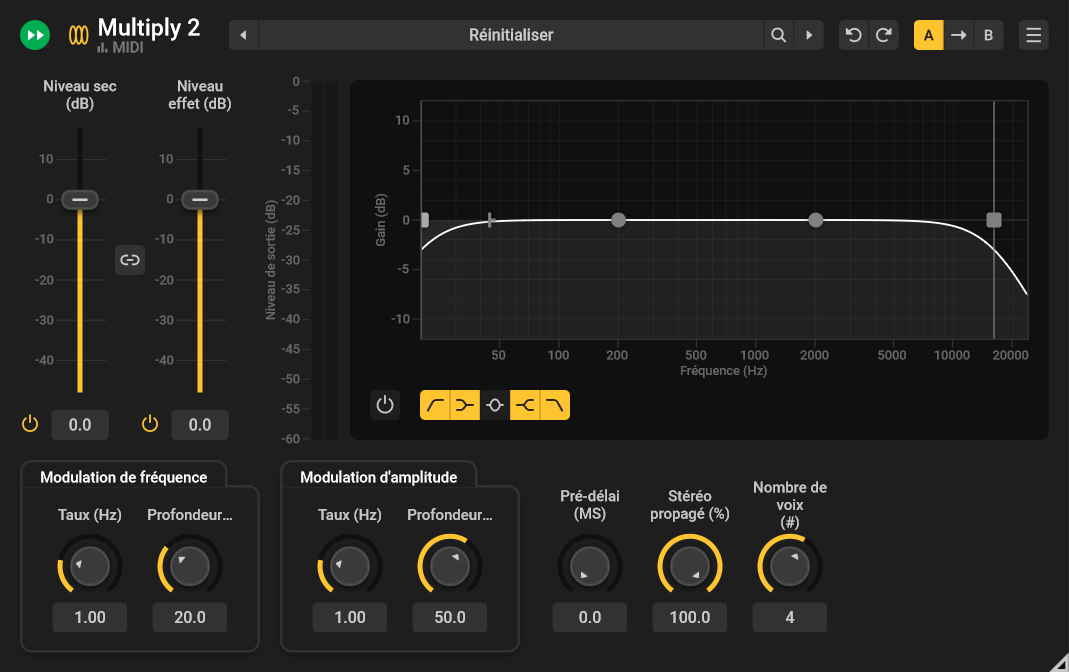Image resolution: width=1069 pixels, height=672 pixels.
Task: Go to previous preset arrow
Action: click(243, 35)
